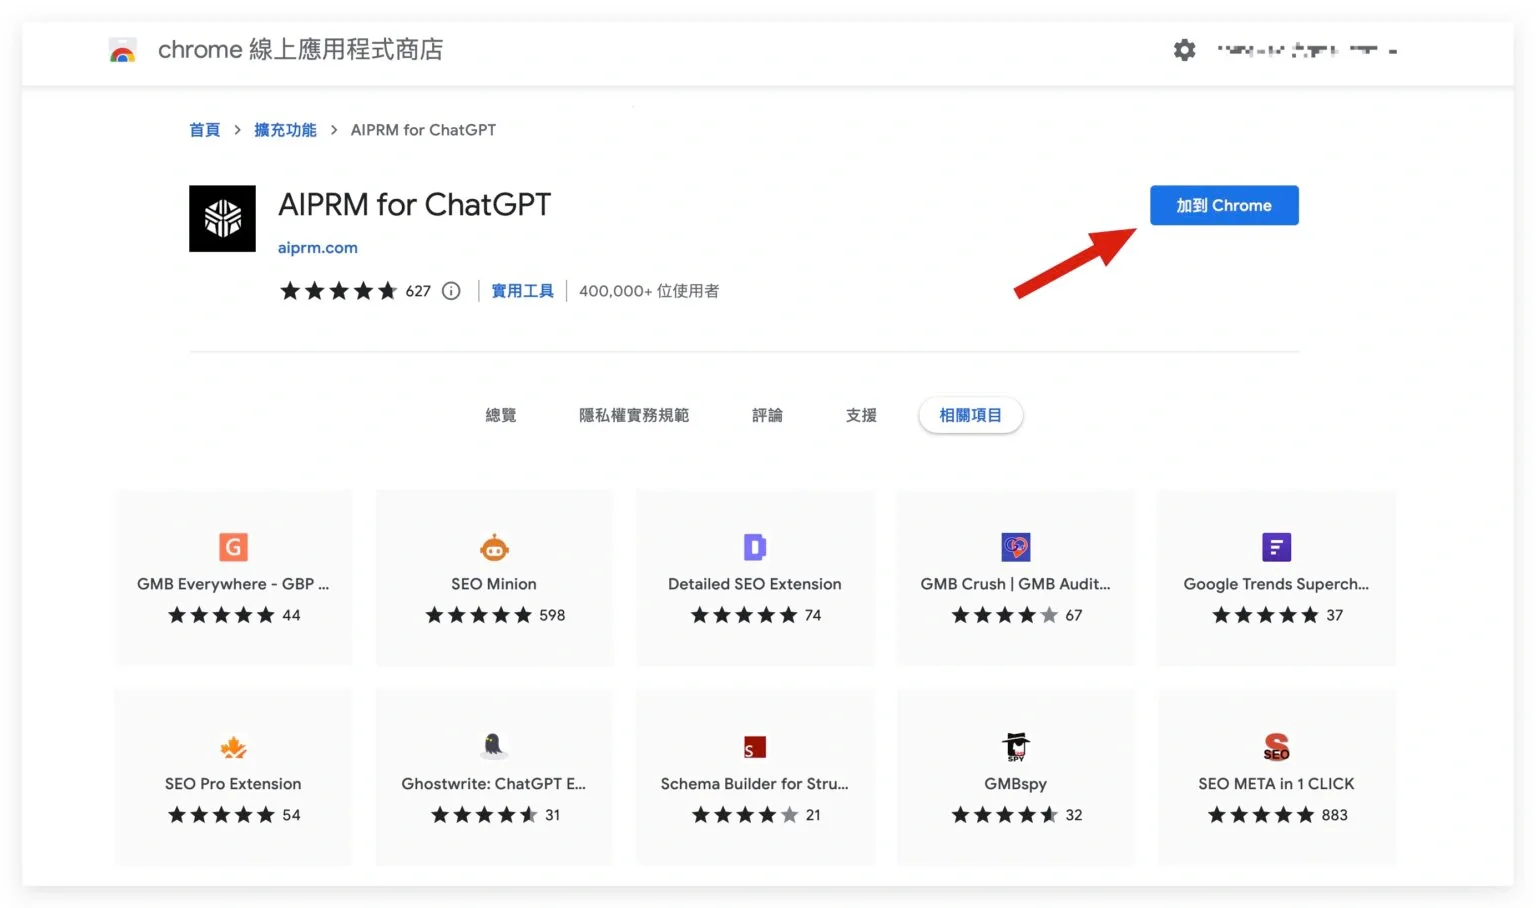Click the SEO Pro Extension leaf icon
The height and width of the screenshot is (908, 1536).
coord(233,747)
